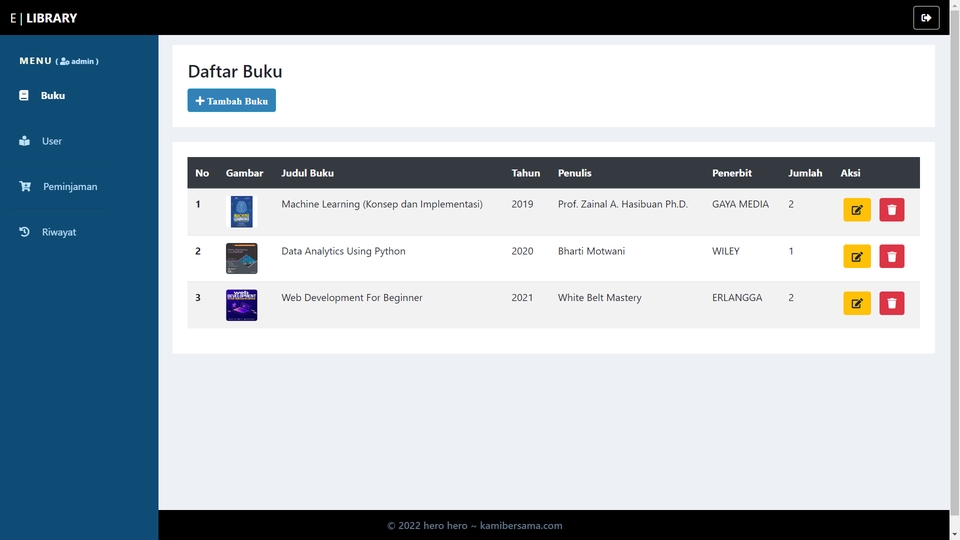Click the reader icon beside User
This screenshot has height=540, width=960.
pyautogui.click(x=24, y=141)
